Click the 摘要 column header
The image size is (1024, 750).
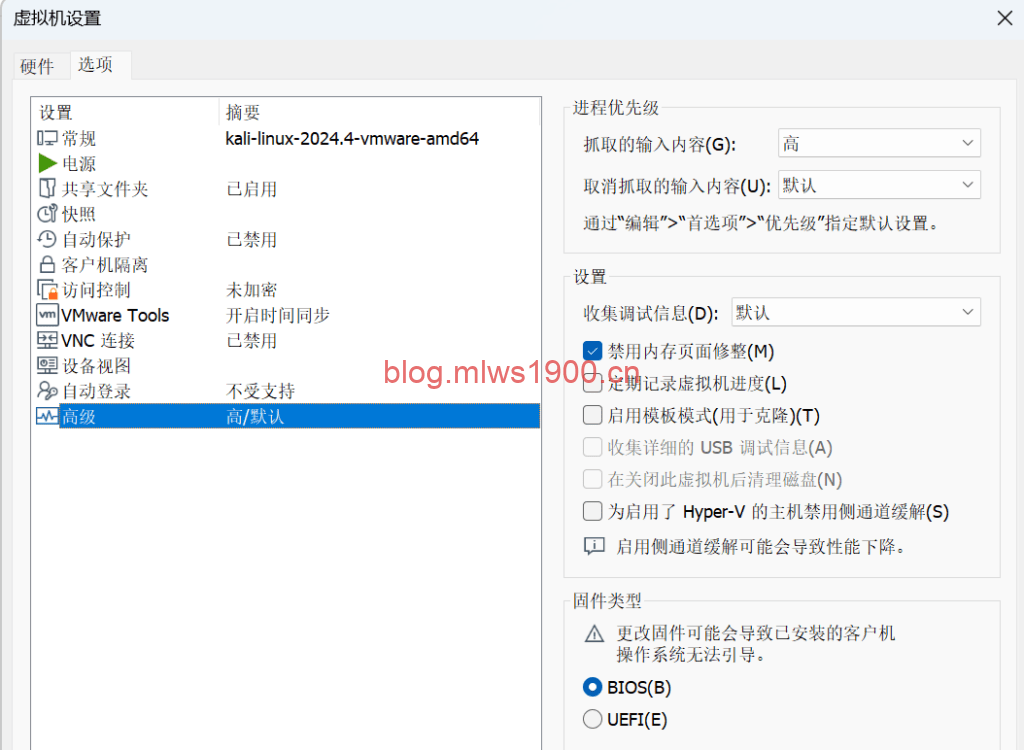click(243, 112)
